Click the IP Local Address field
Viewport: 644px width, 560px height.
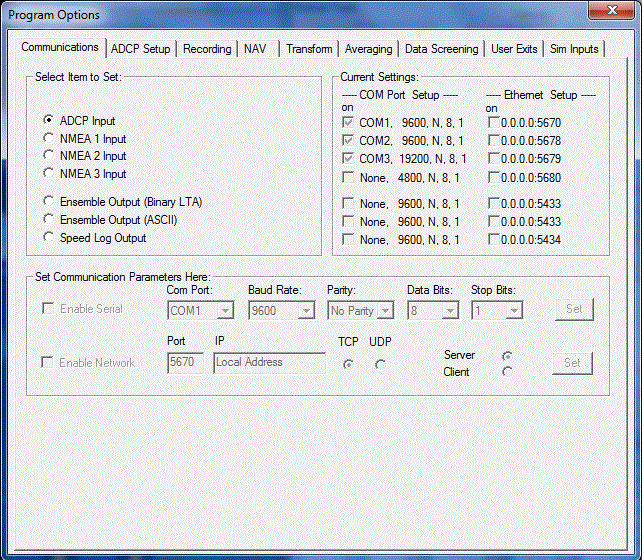(269, 363)
